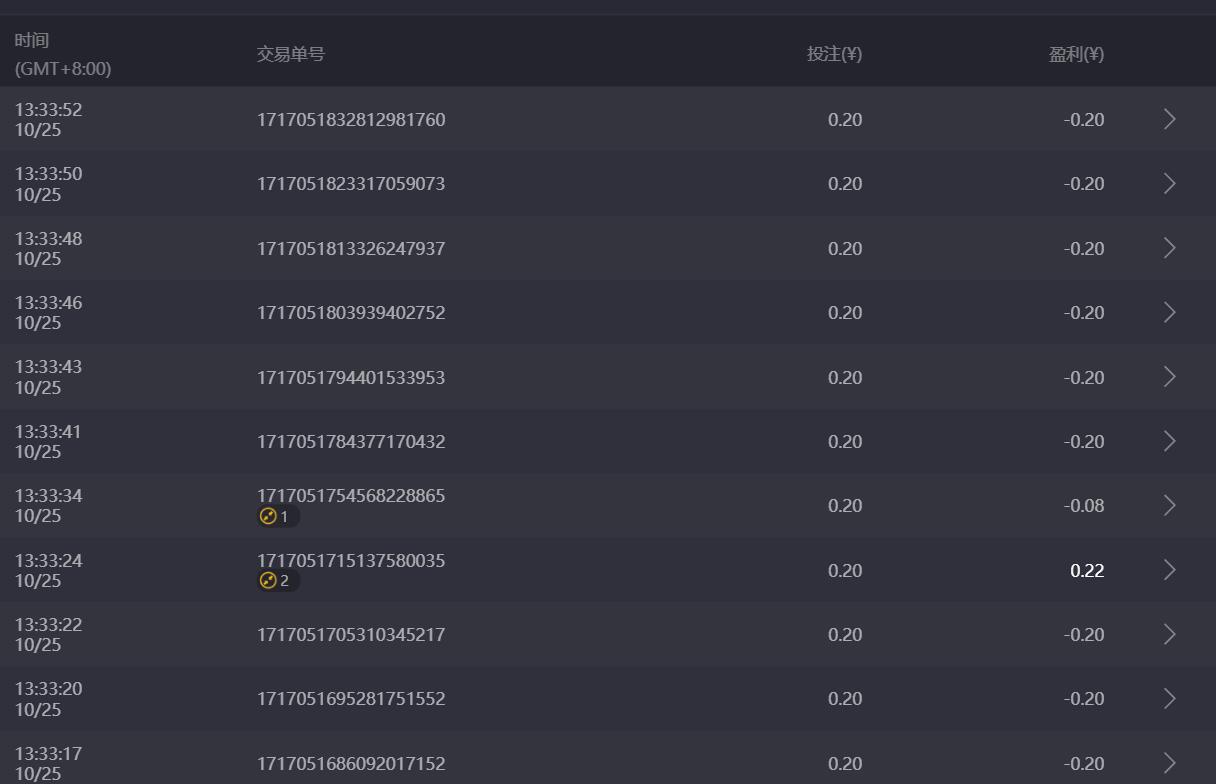
Task: Click chevron for 13:33:22 transaction
Action: tap(1169, 634)
